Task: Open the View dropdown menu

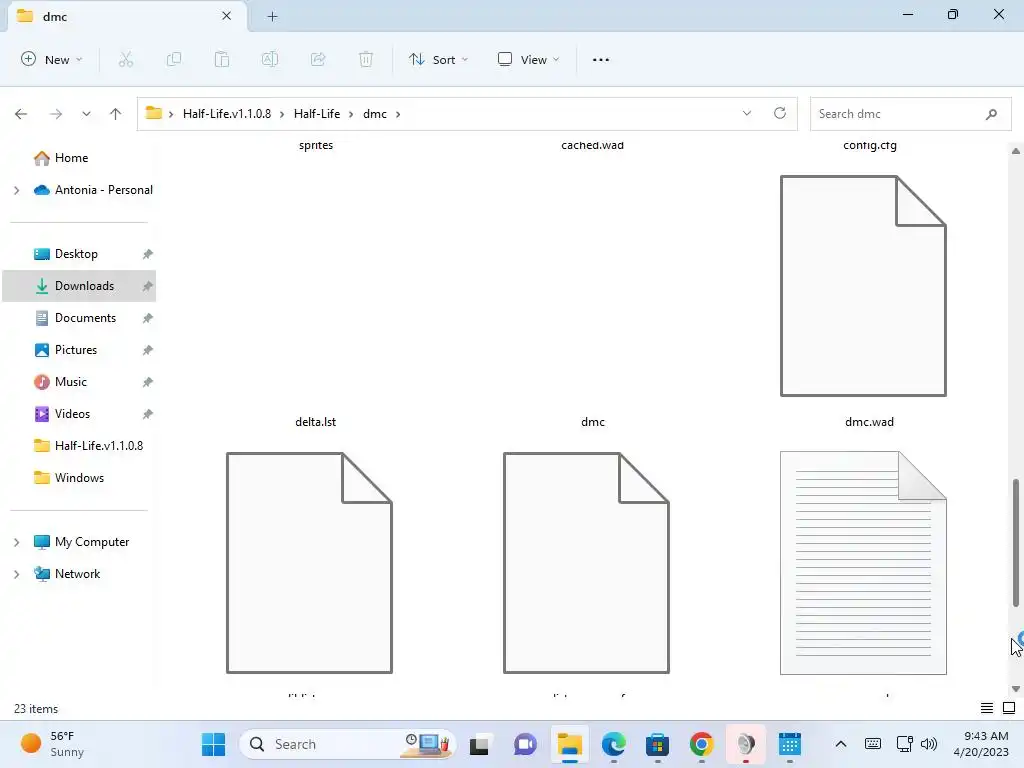Action: pyautogui.click(x=528, y=59)
